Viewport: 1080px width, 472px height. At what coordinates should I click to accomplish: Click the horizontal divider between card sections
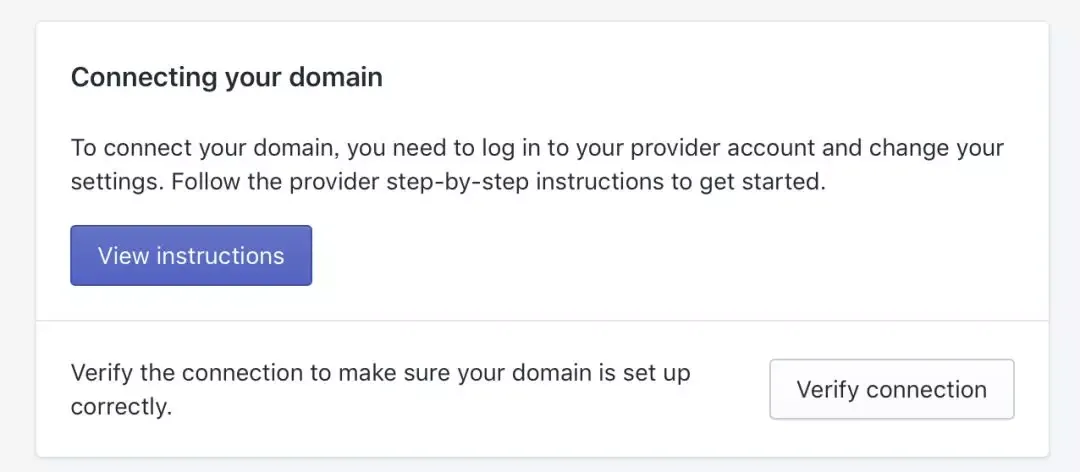[542, 320]
